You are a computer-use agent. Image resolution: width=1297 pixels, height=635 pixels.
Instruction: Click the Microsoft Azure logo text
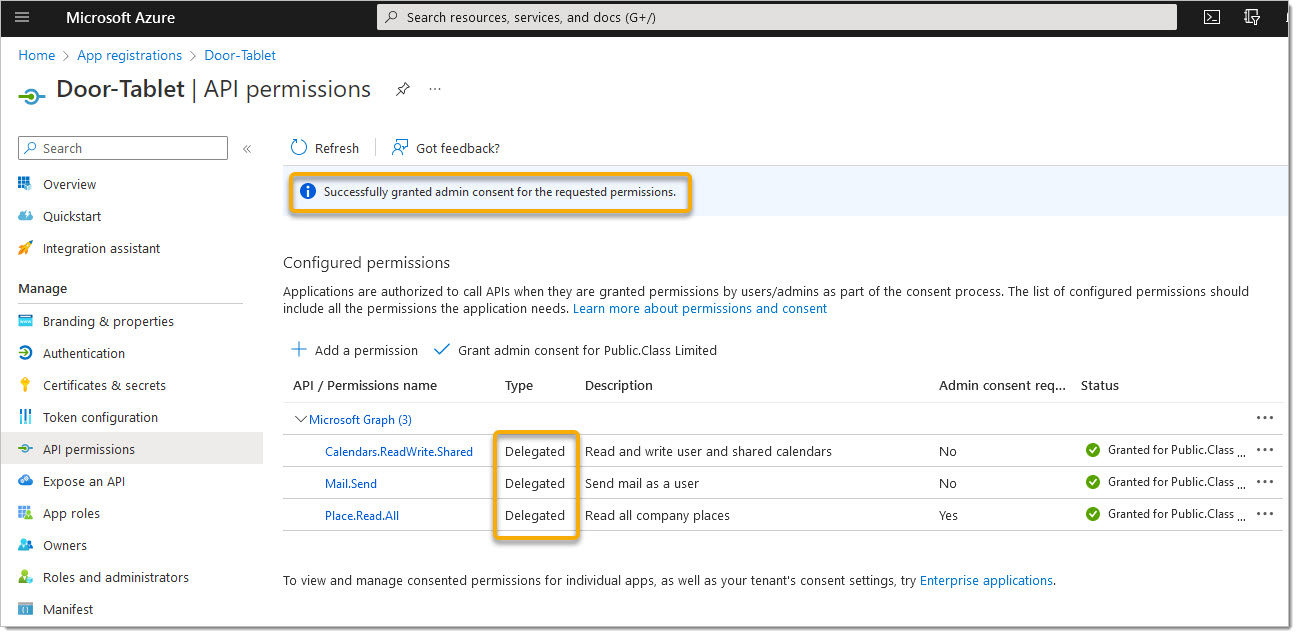tap(120, 17)
